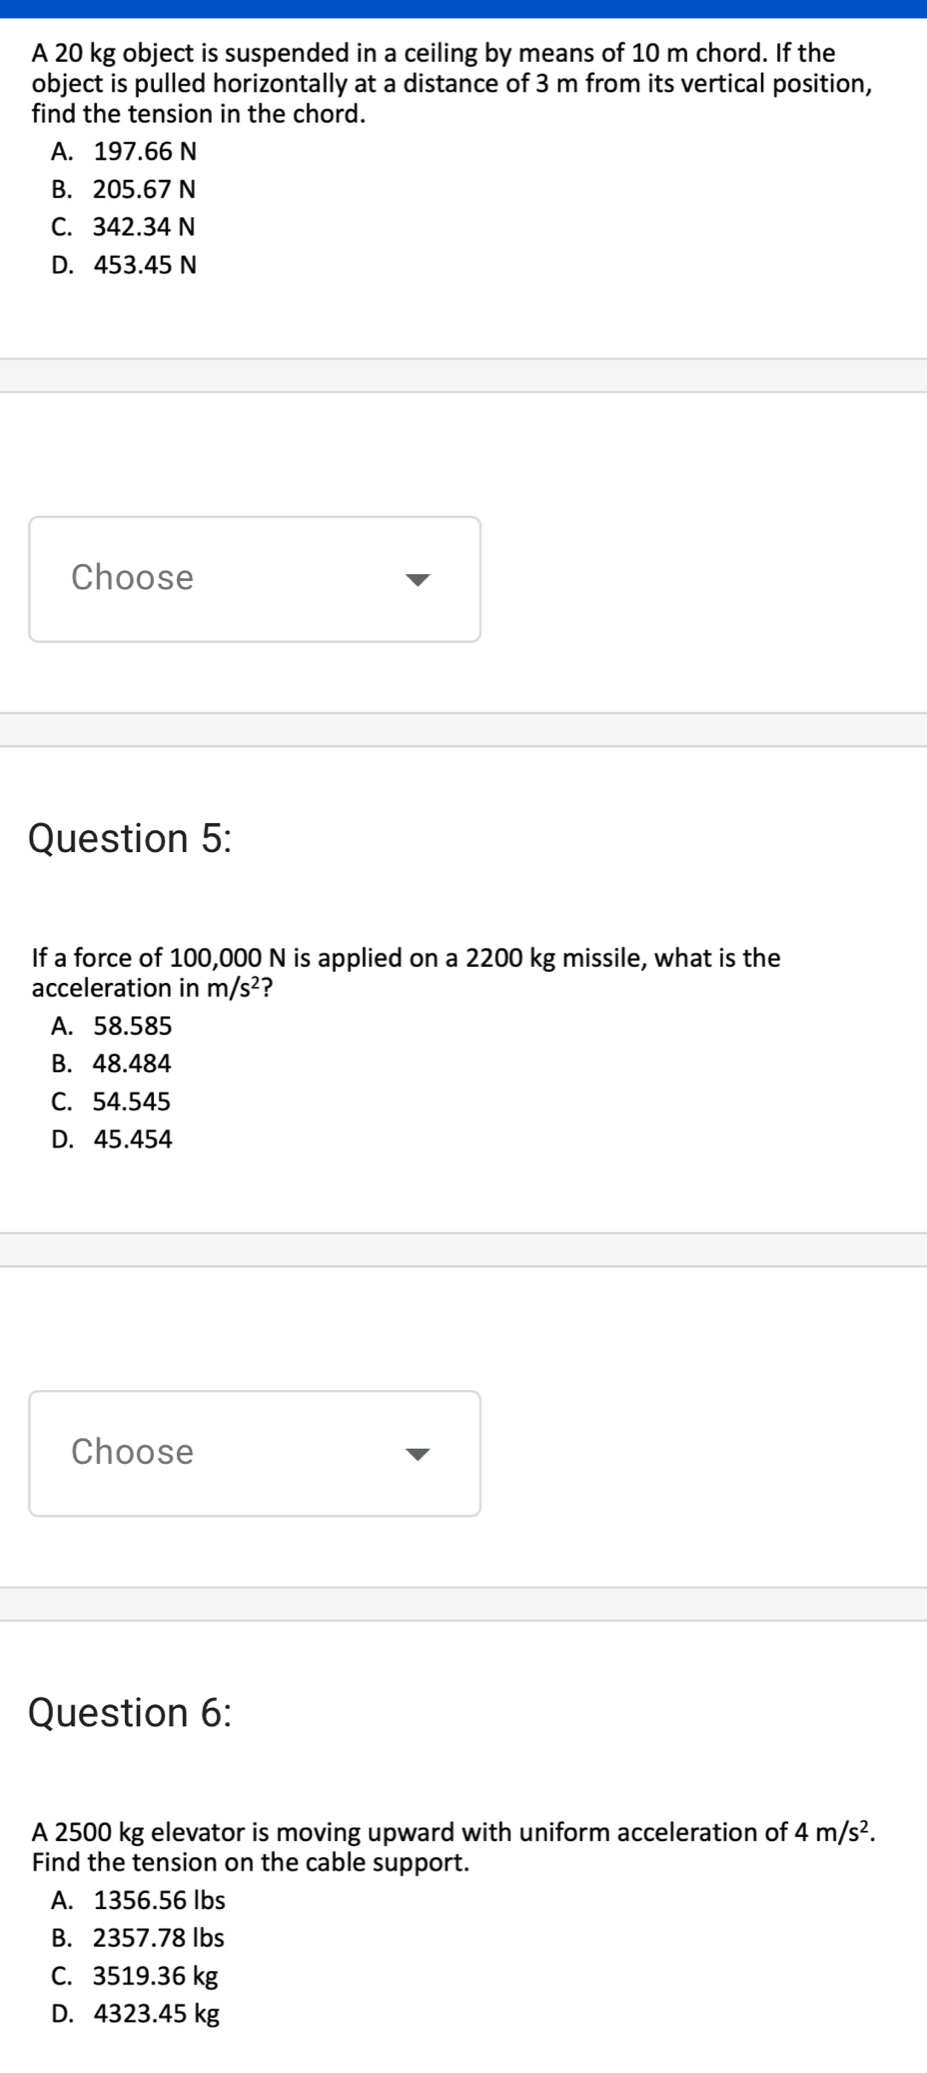Open the Choose dropdown under Question 5
The image size is (927, 2073).
coord(254,1453)
